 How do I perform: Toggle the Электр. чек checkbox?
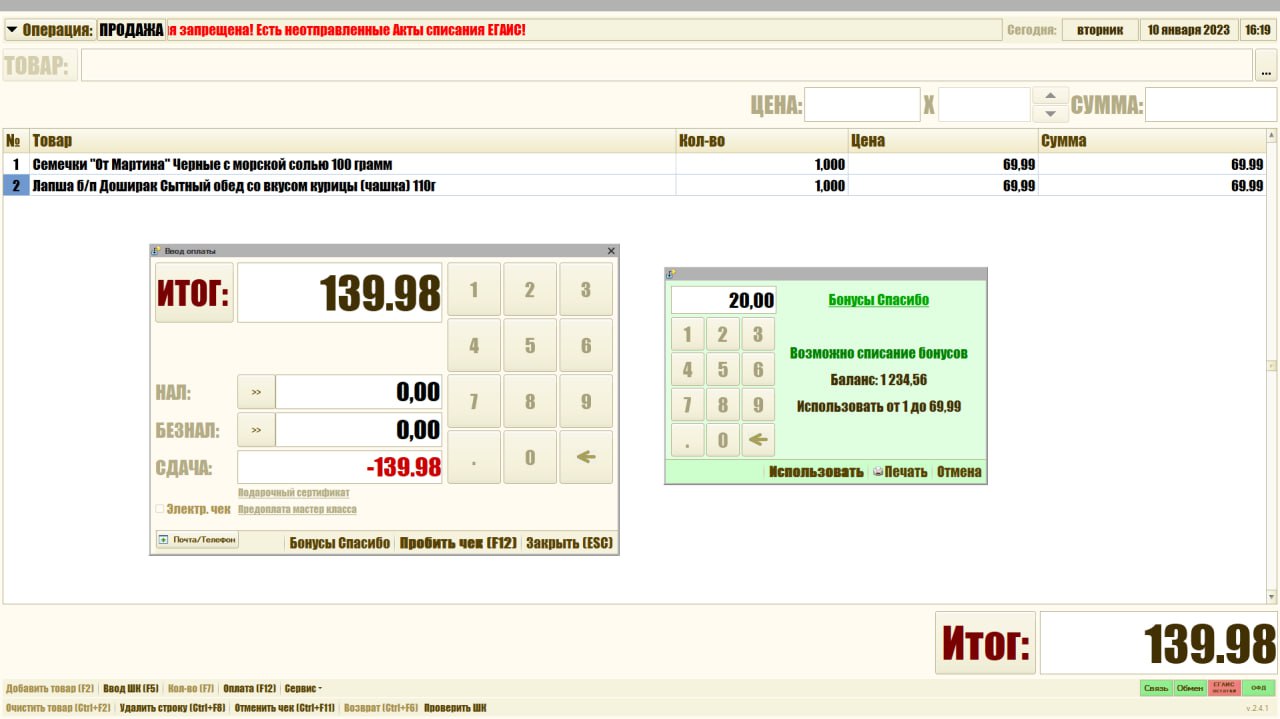coord(160,509)
